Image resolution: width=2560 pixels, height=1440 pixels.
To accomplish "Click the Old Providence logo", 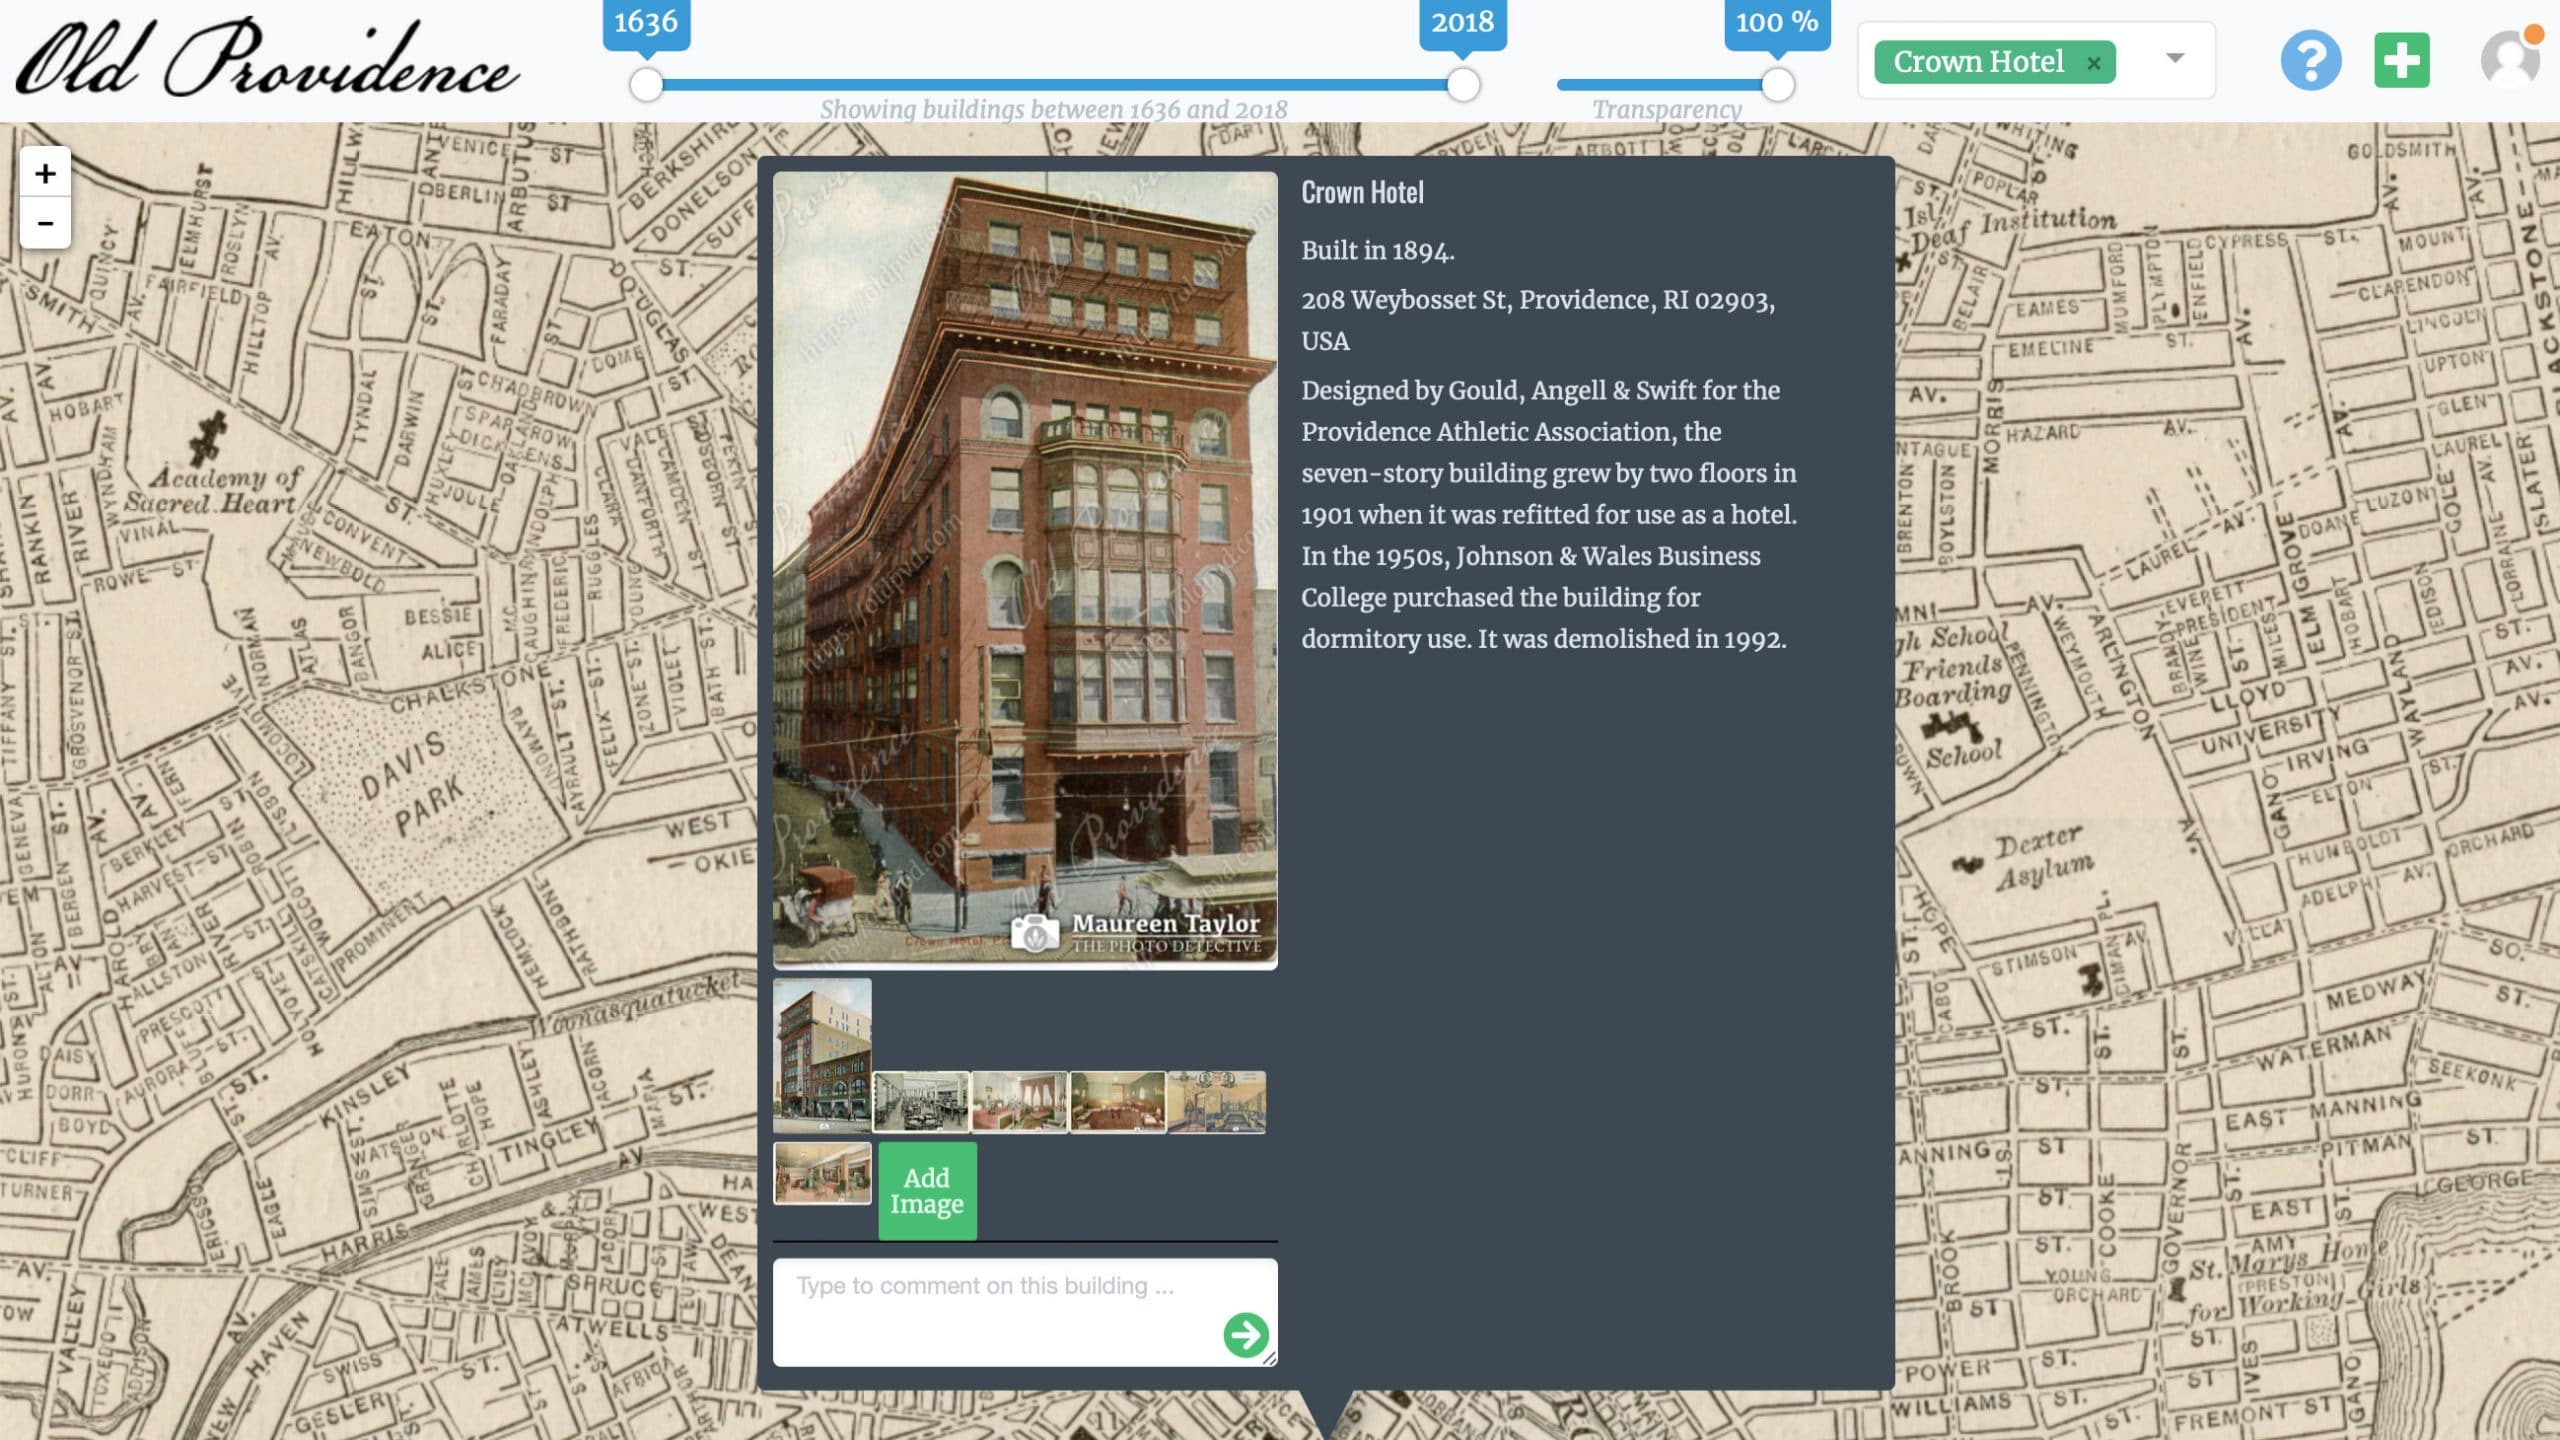I will coord(267,60).
